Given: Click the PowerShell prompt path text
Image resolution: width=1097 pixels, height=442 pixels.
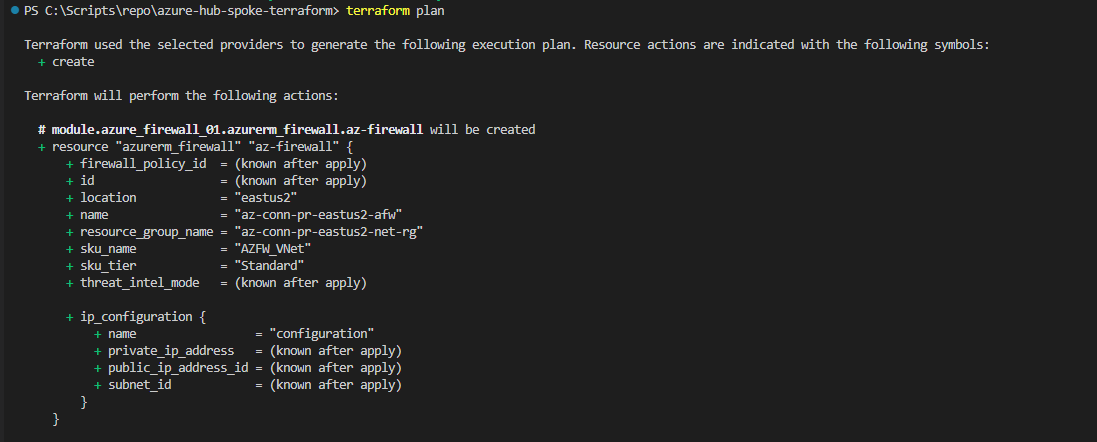Looking at the screenshot, I should click(x=181, y=11).
